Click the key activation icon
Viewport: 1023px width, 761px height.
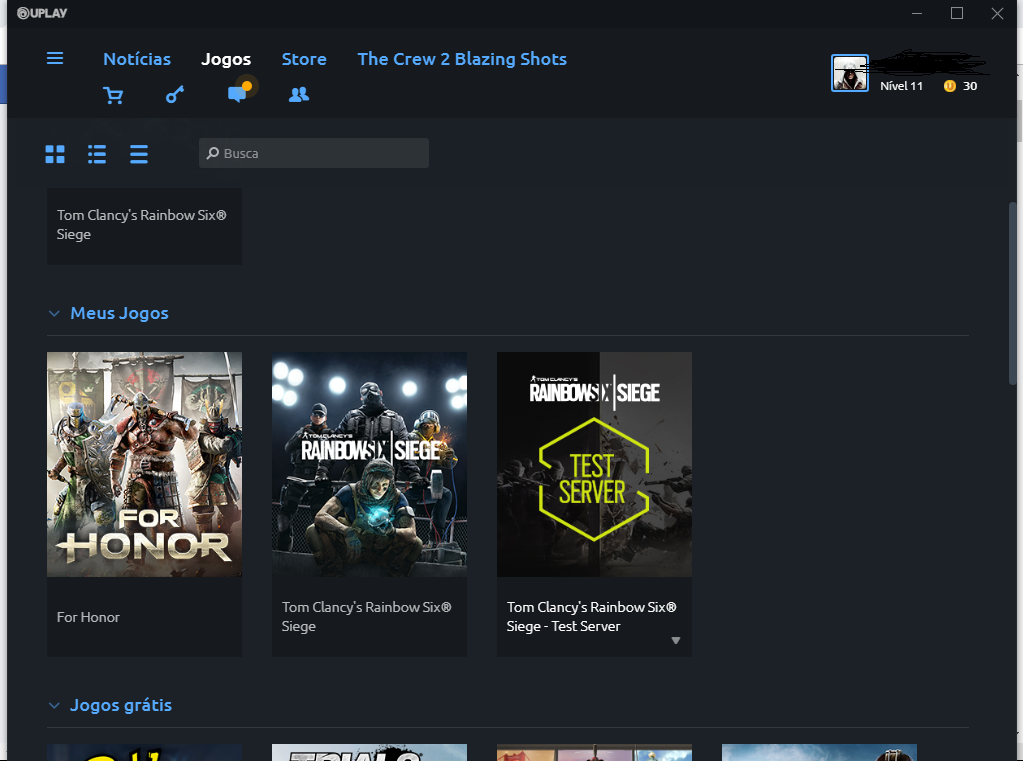(174, 95)
